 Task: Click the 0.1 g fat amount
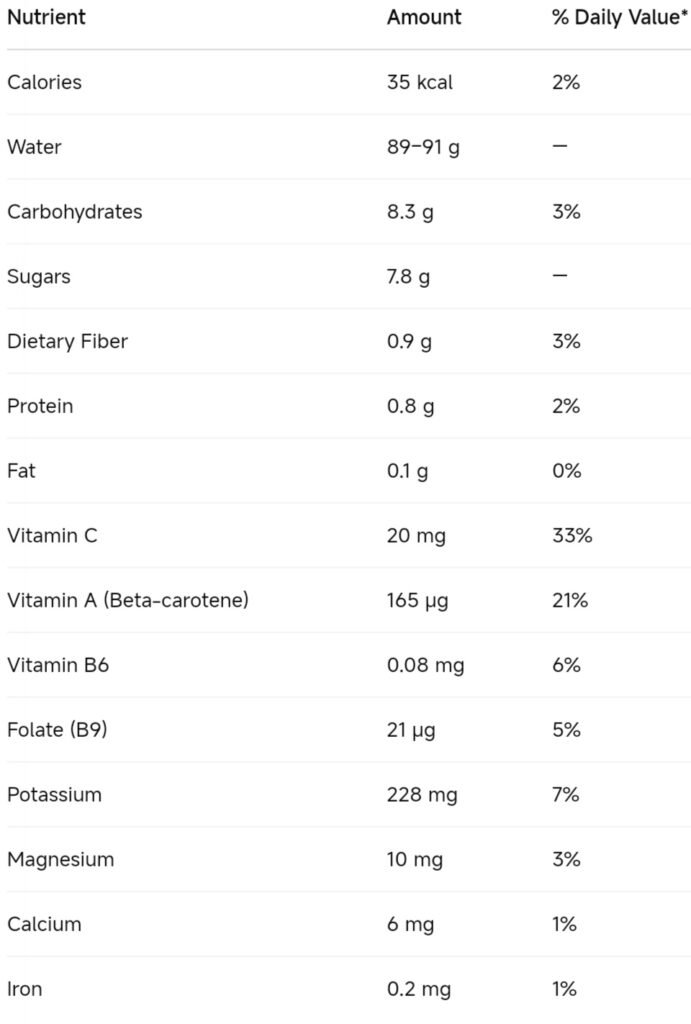click(x=408, y=472)
